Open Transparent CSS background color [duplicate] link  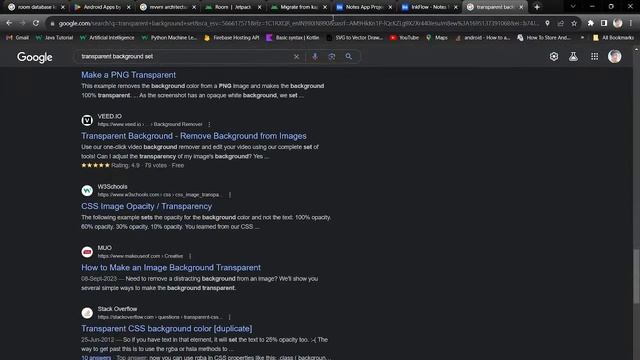[167, 329]
